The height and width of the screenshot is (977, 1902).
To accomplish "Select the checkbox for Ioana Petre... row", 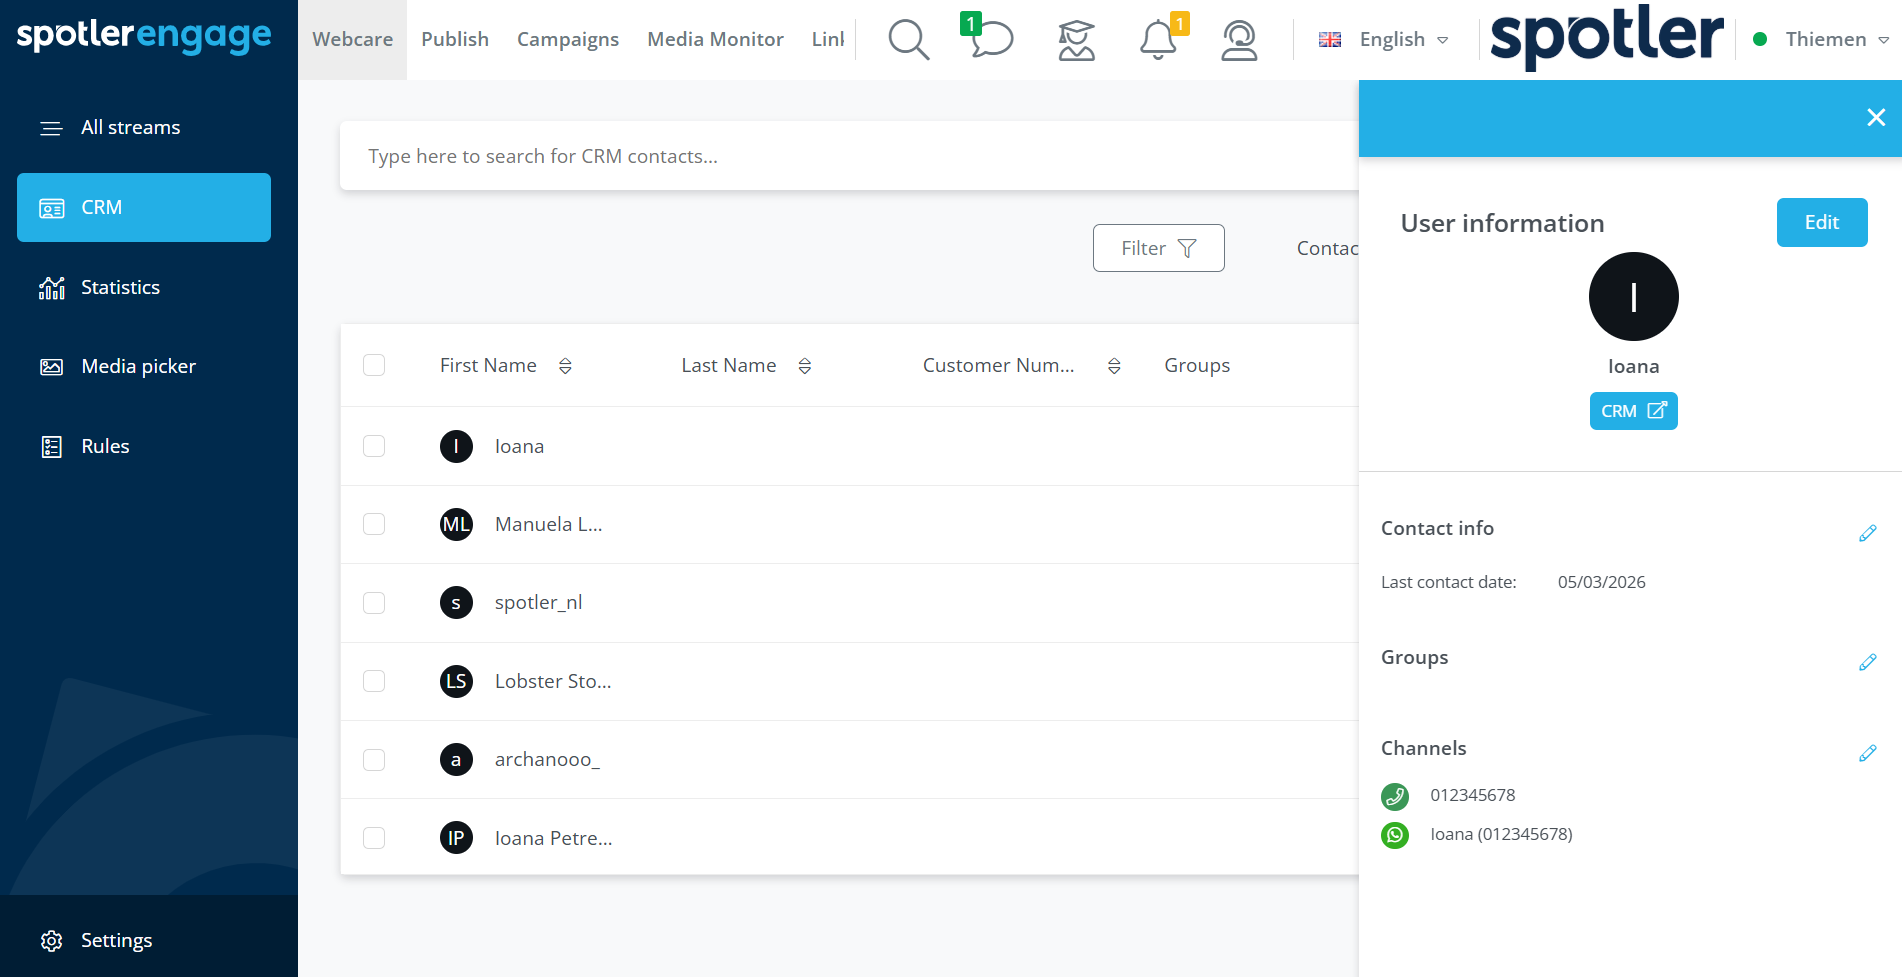I will coord(374,838).
